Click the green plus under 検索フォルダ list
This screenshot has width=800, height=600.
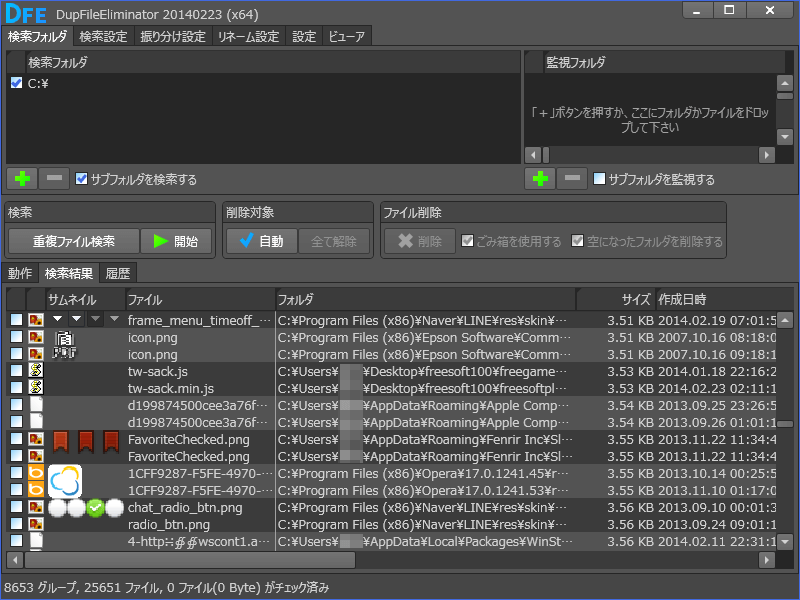point(22,179)
